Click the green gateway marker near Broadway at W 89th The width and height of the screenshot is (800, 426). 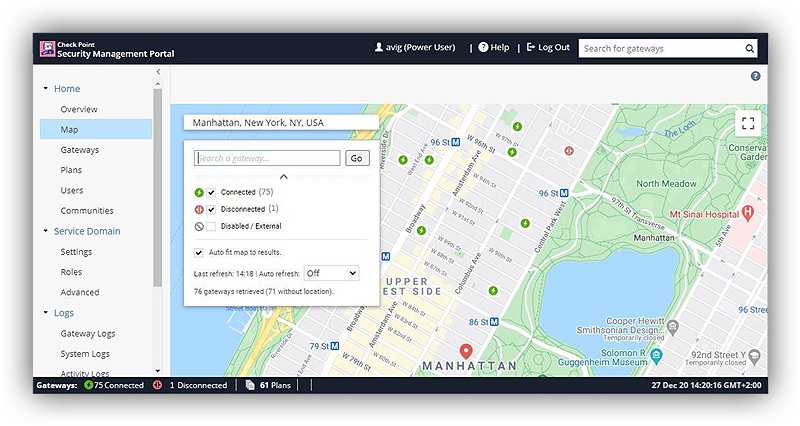(x=421, y=230)
